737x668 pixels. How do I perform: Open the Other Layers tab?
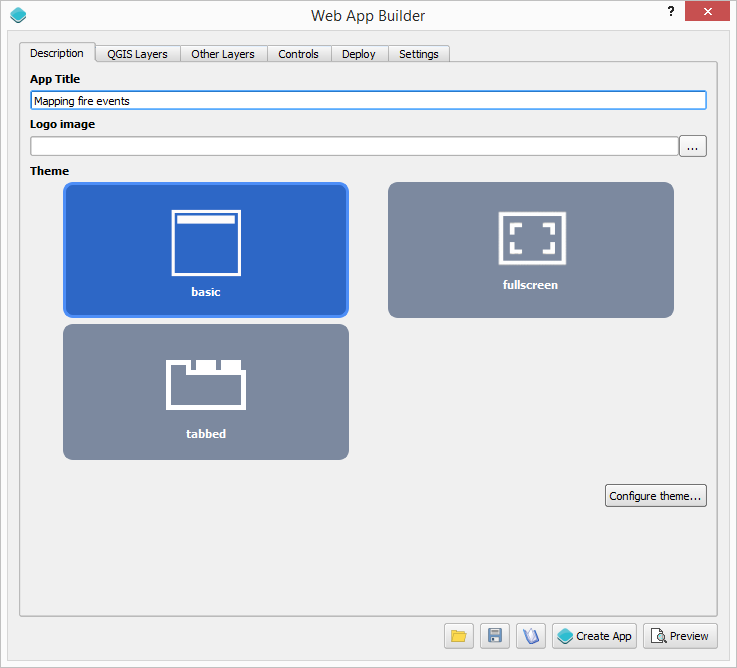pyautogui.click(x=223, y=54)
